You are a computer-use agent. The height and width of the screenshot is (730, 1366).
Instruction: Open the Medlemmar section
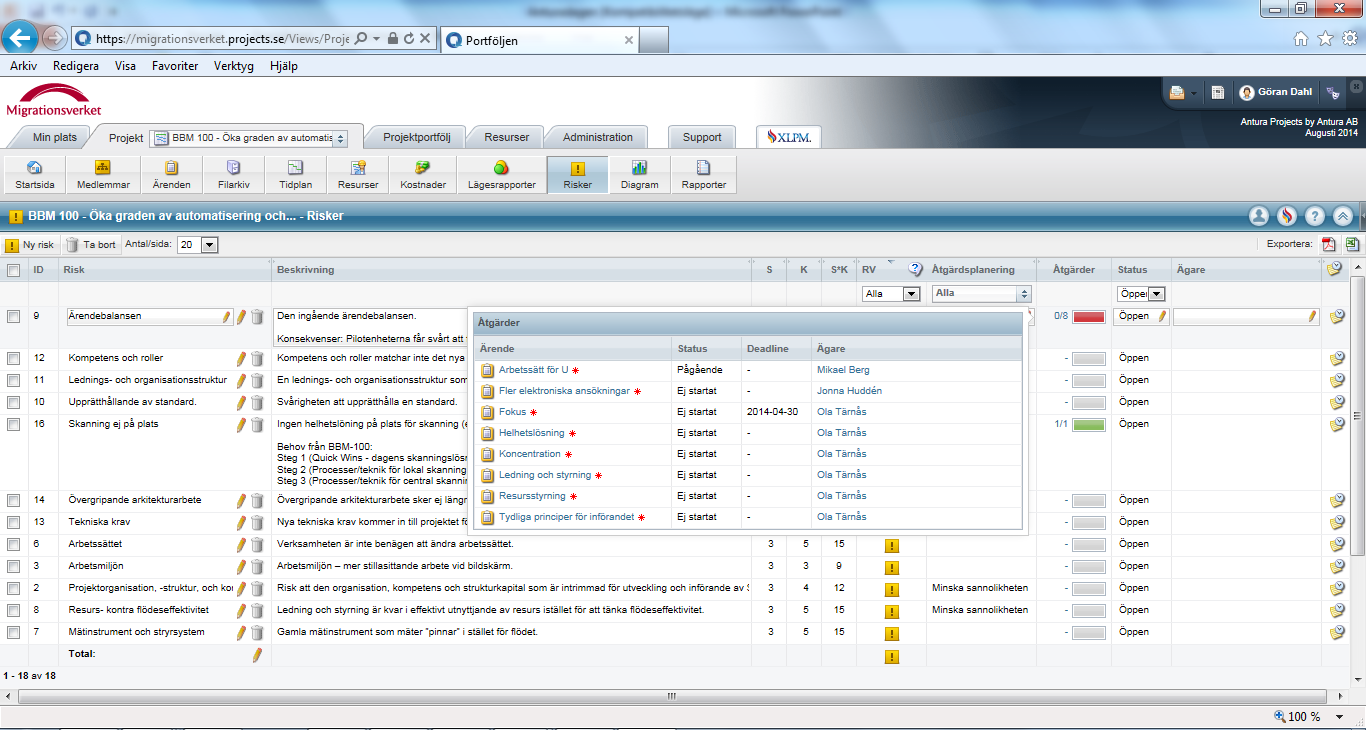tap(103, 174)
